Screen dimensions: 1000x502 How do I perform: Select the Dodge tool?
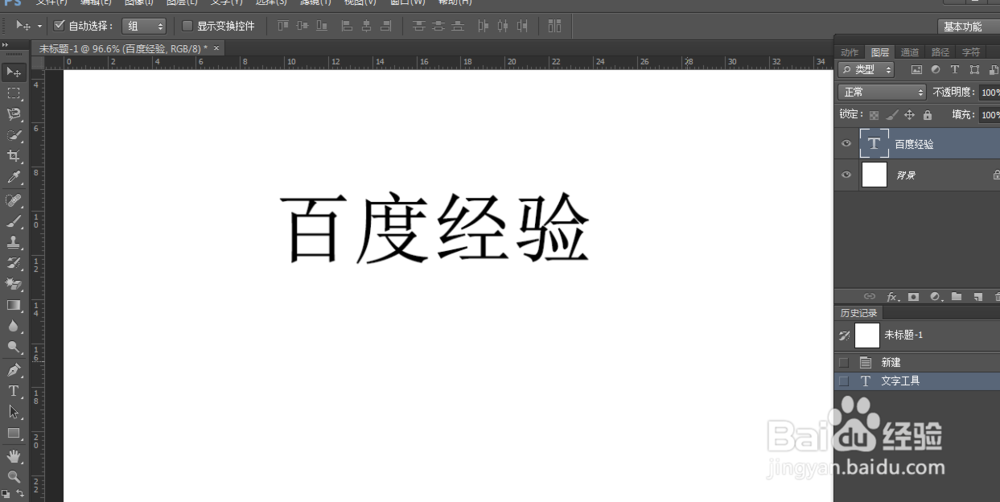click(x=13, y=348)
